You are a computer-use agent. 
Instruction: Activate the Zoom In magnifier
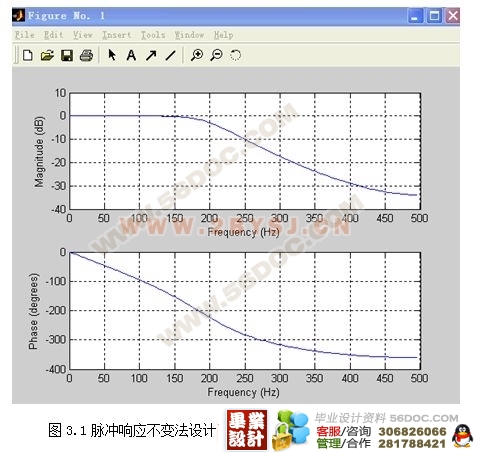tap(197, 55)
